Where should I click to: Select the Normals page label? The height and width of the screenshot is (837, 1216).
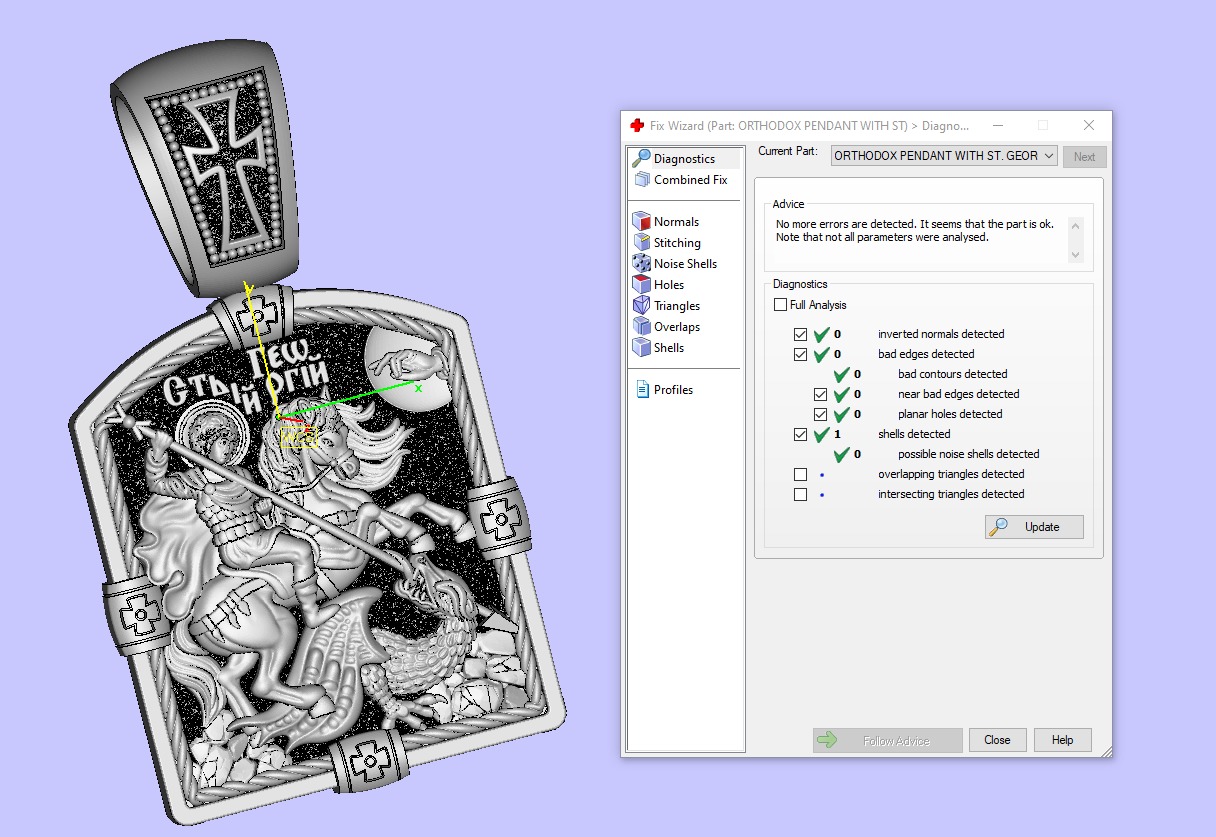coord(676,222)
